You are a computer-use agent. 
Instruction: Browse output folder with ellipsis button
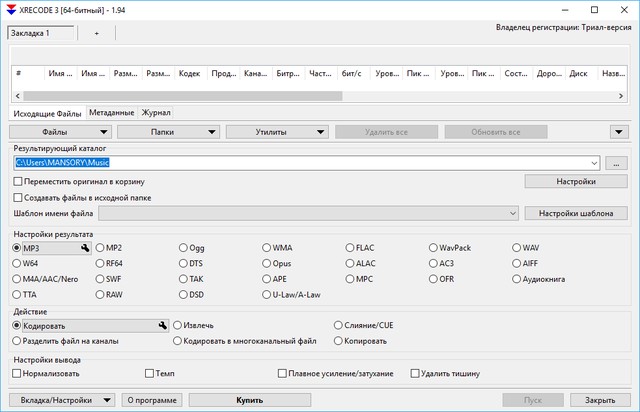tap(616, 162)
